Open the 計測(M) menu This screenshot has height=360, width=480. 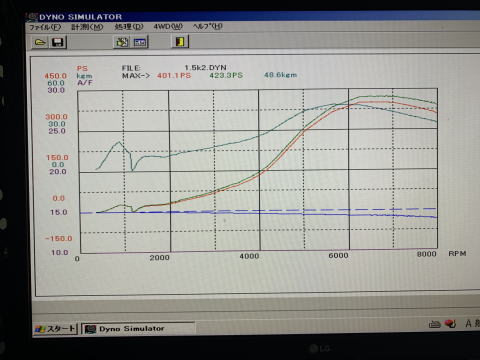click(87, 27)
